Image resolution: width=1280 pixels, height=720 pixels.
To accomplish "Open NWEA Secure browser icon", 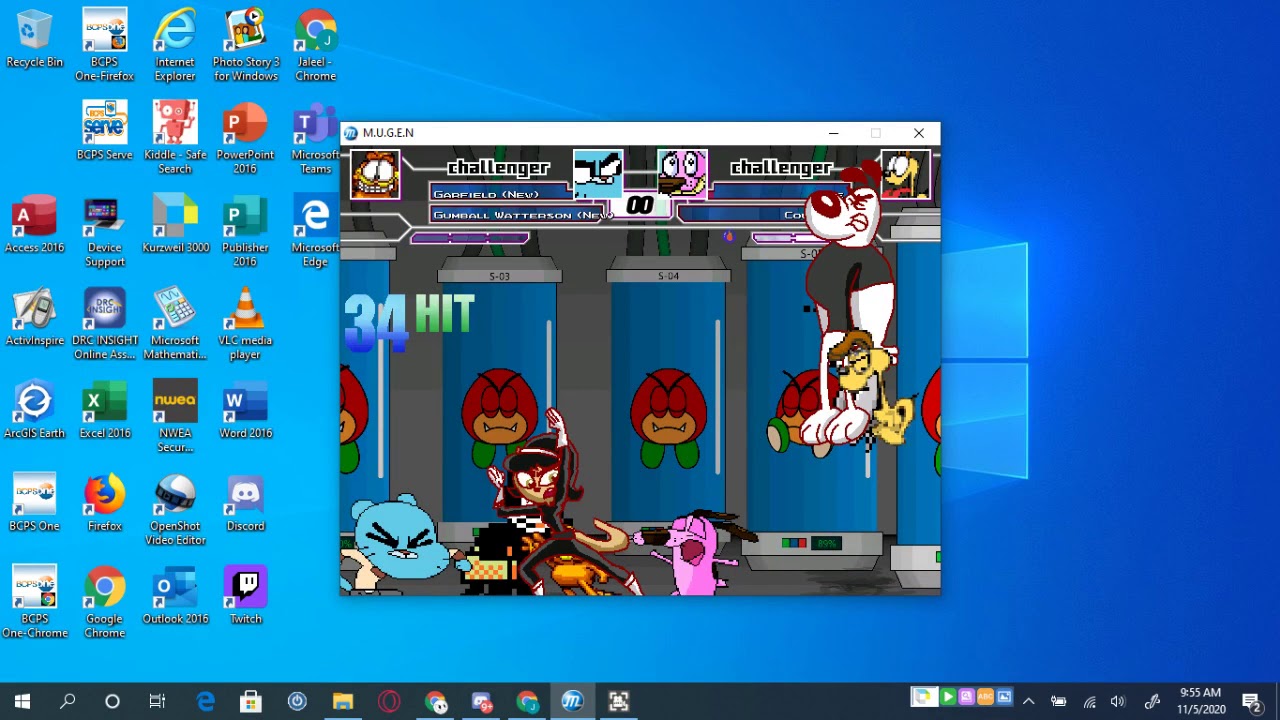I will click(x=175, y=417).
